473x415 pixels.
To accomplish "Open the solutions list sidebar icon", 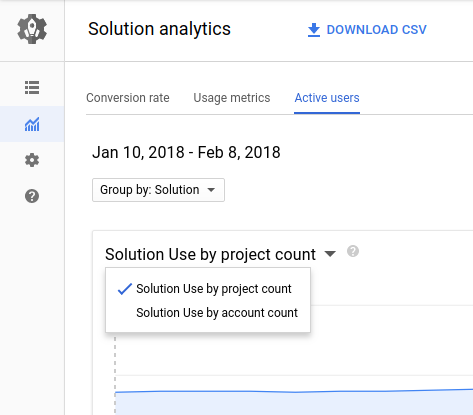I will coord(32,88).
